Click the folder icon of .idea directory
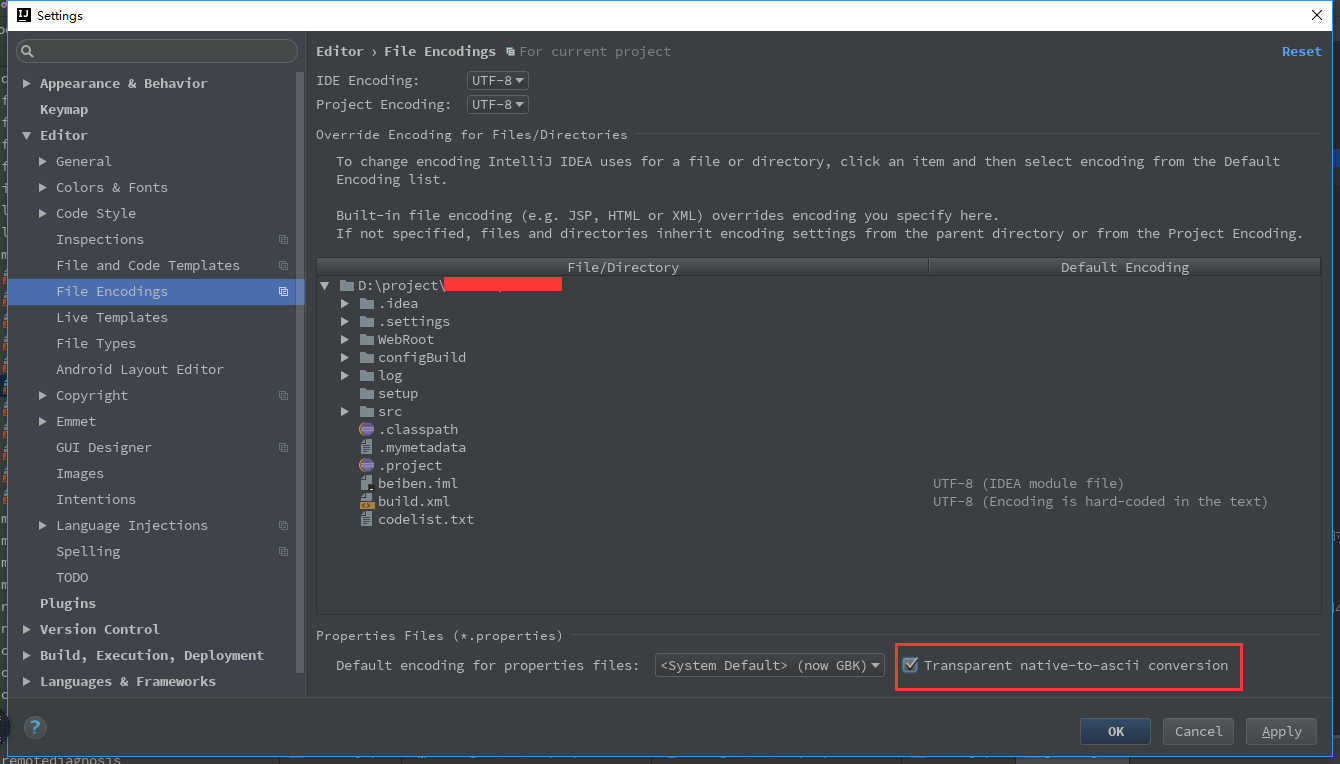Screen dimensions: 1340x764 pyautogui.click(x=367, y=303)
